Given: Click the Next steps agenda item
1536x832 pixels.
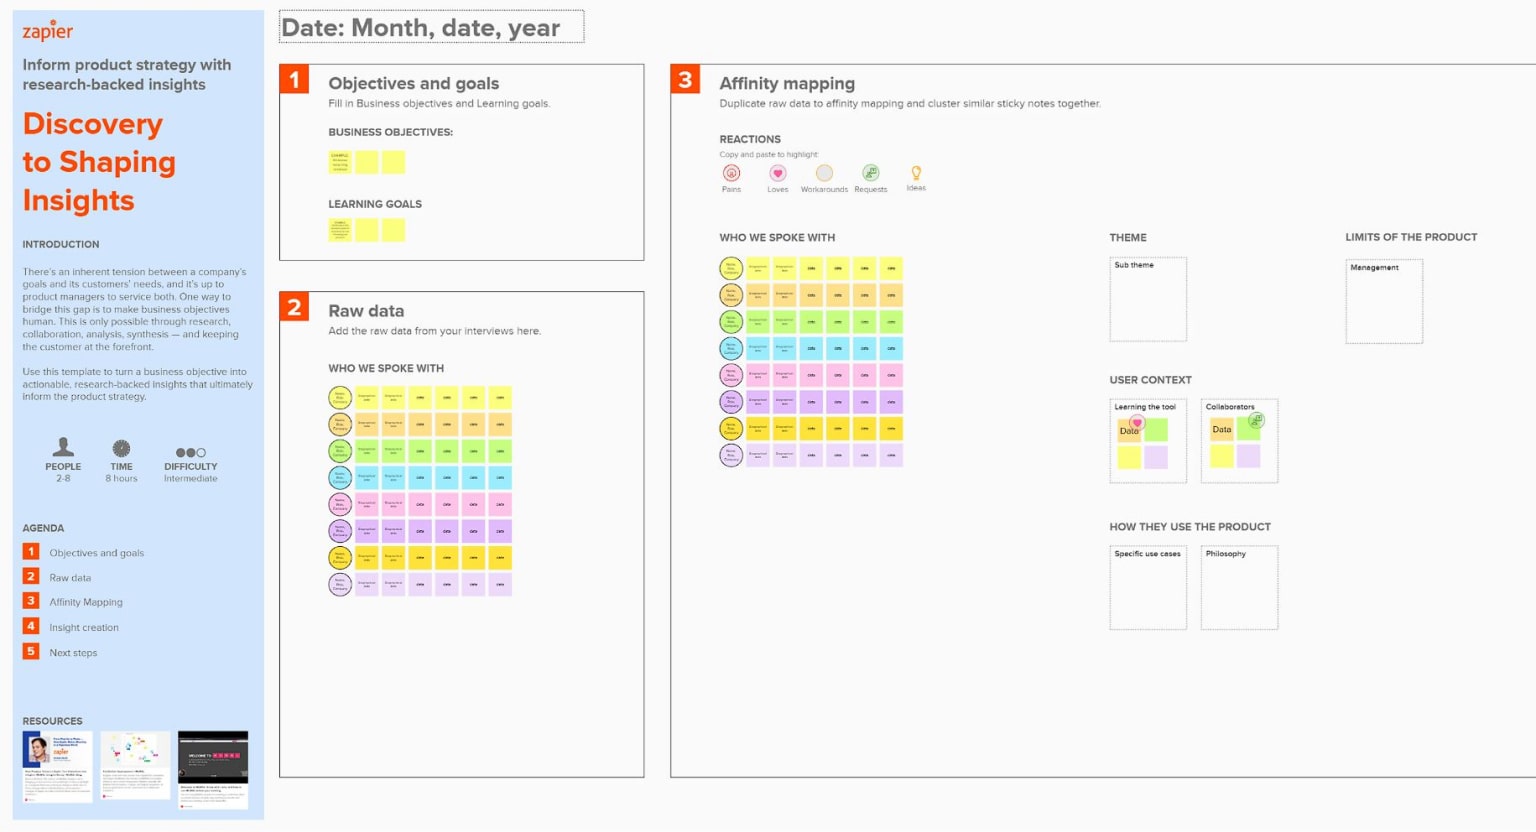Looking at the screenshot, I should coord(73,652).
